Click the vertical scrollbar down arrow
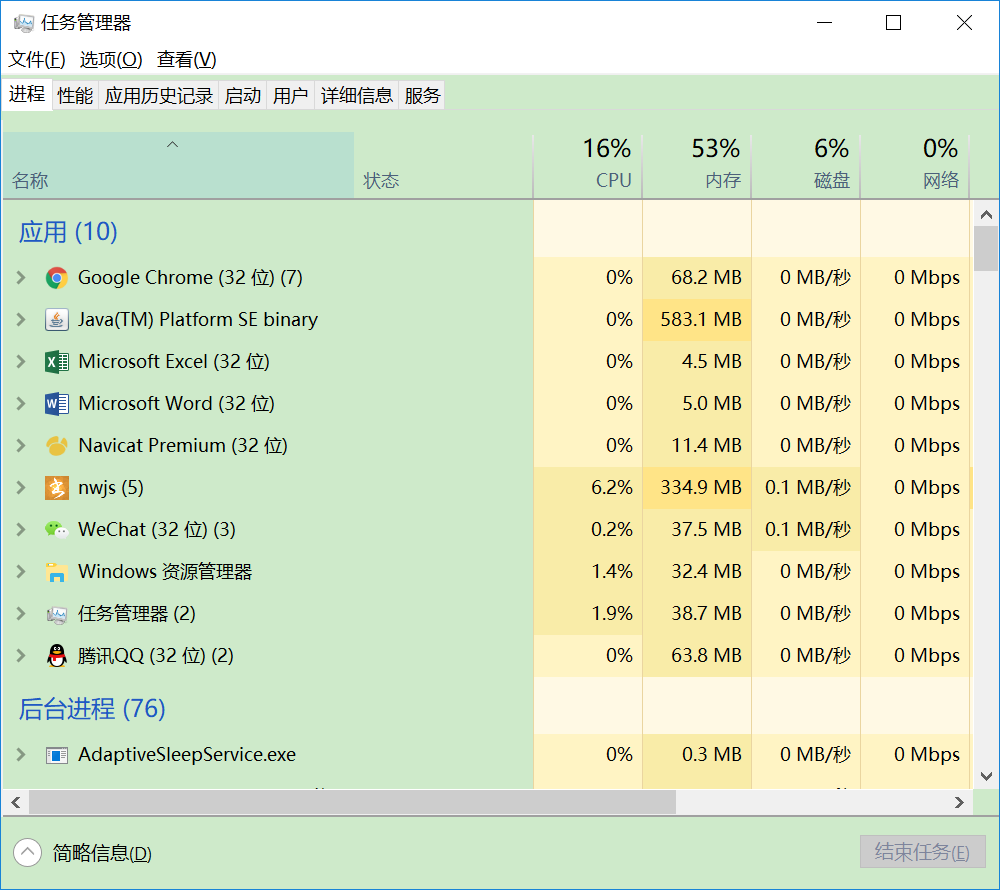1000x890 pixels. pos(986,776)
